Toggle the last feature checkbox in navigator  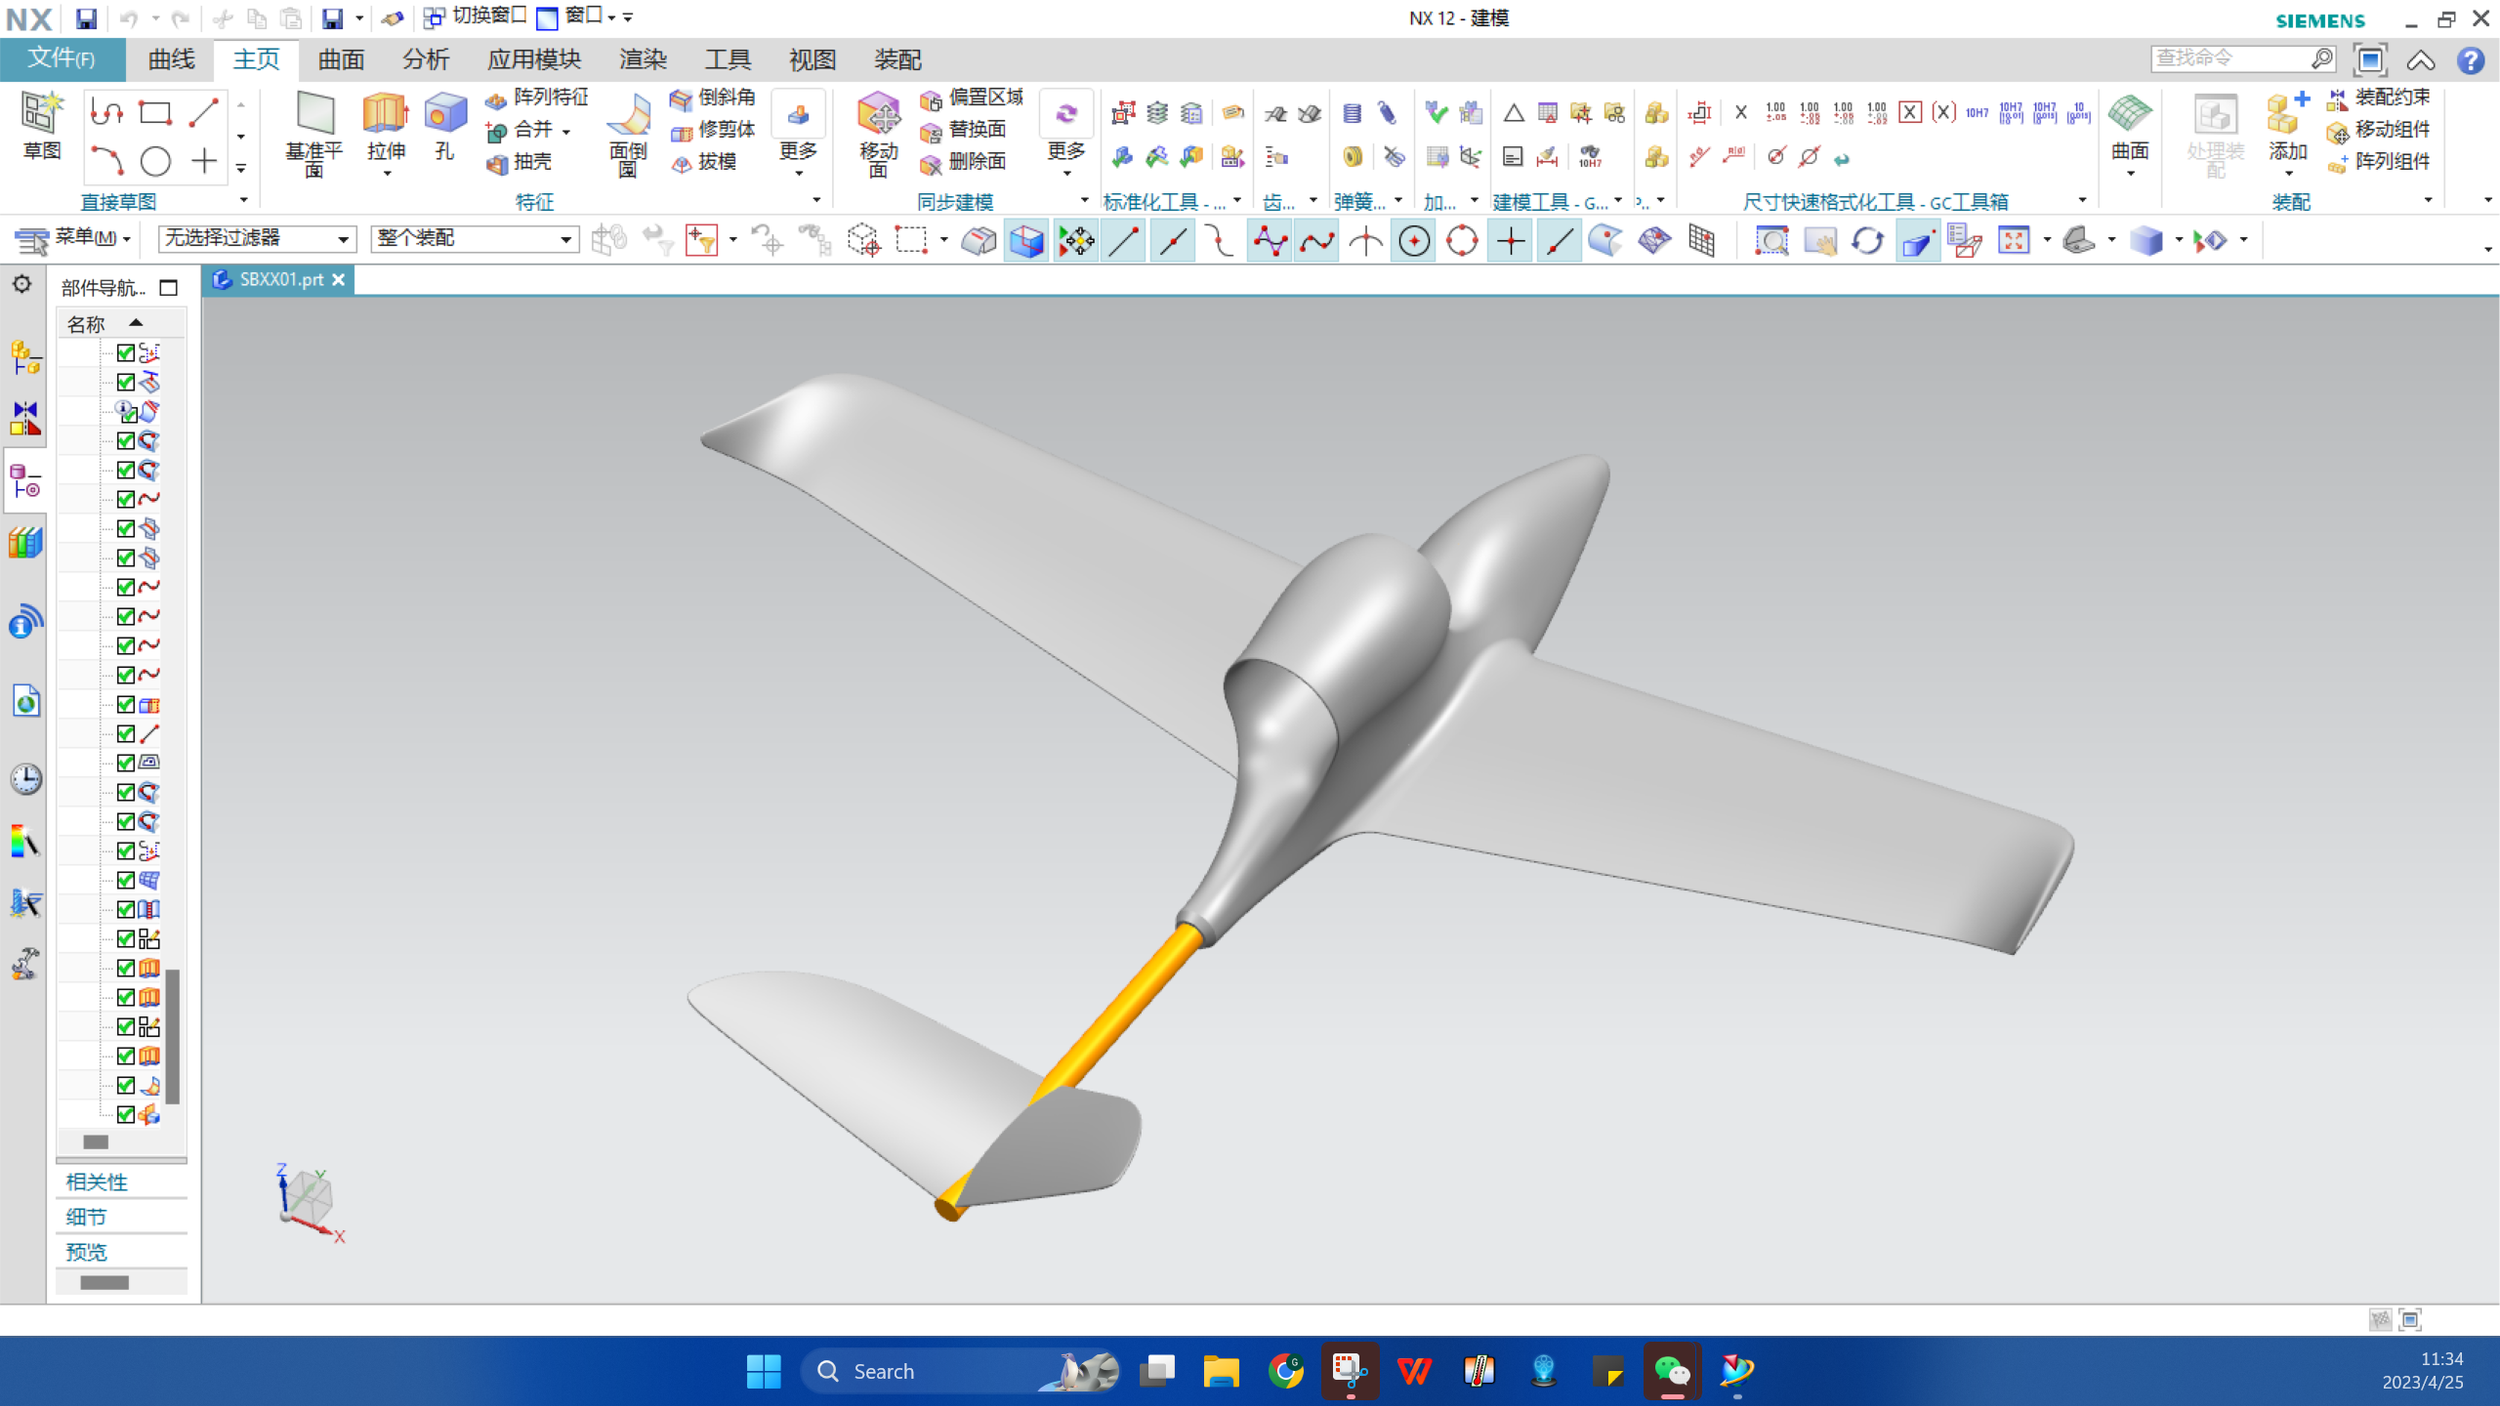(126, 1114)
